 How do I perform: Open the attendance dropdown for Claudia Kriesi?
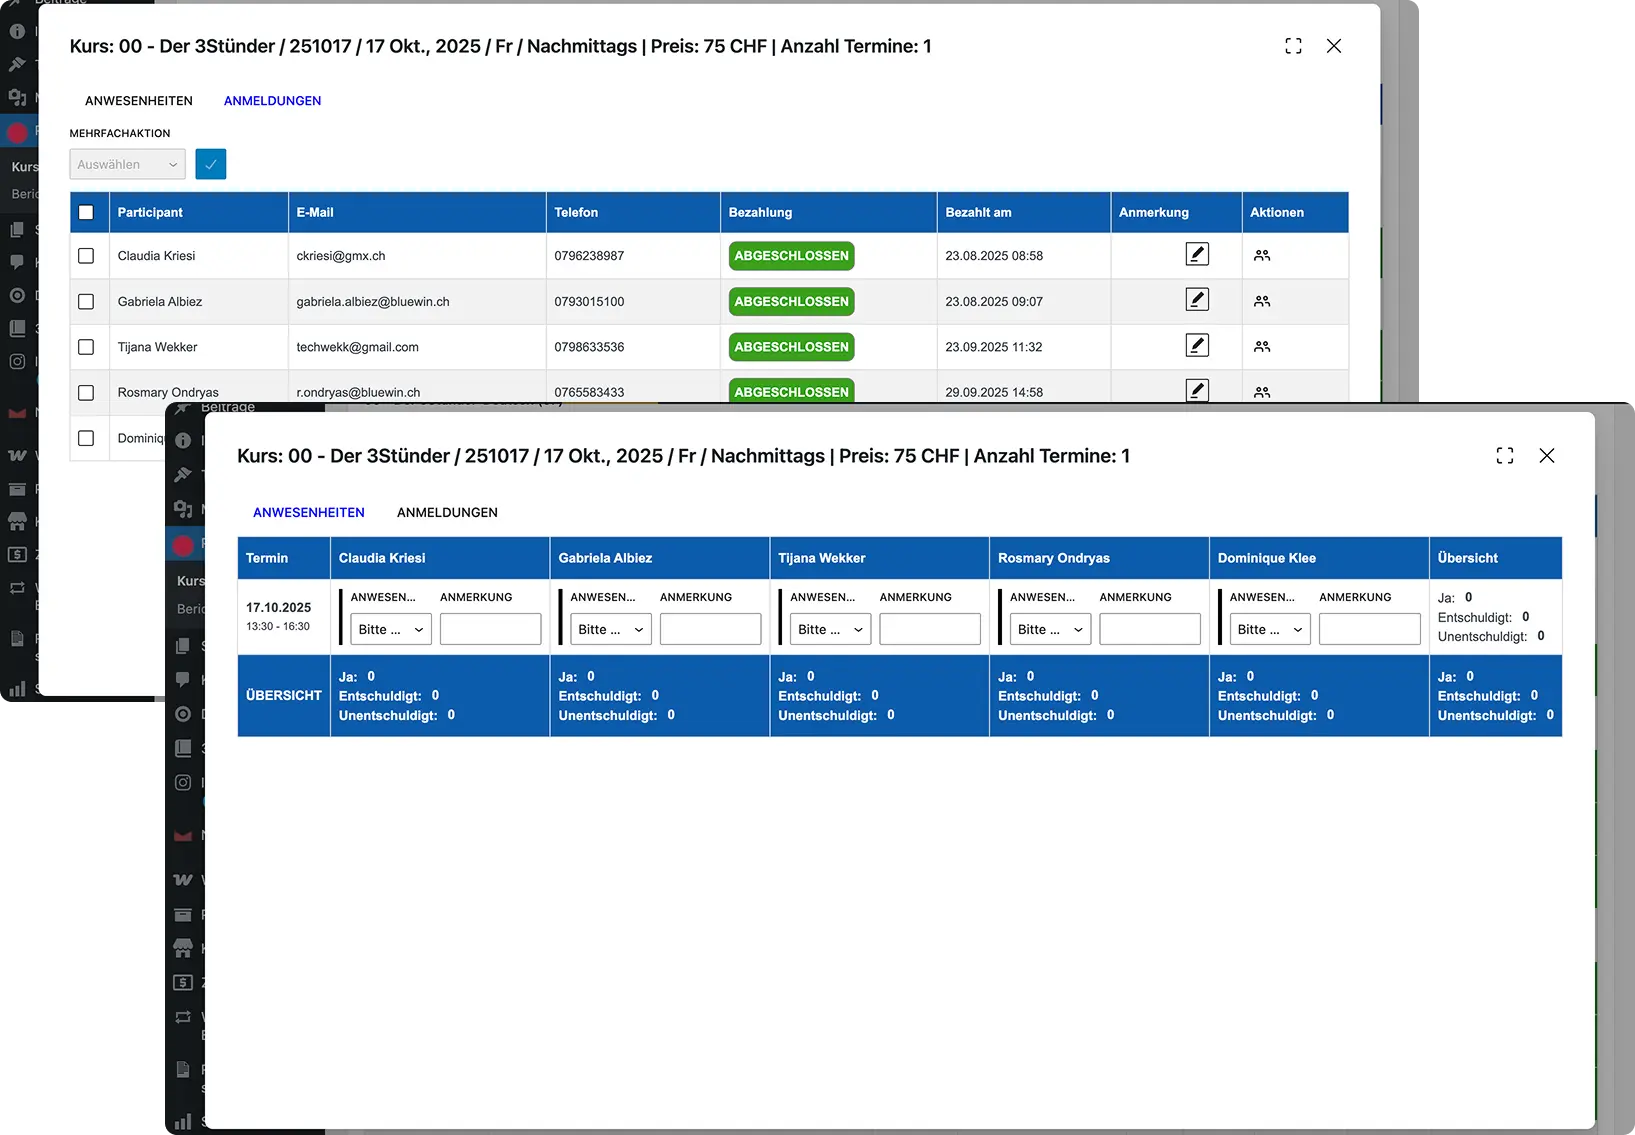pos(391,629)
